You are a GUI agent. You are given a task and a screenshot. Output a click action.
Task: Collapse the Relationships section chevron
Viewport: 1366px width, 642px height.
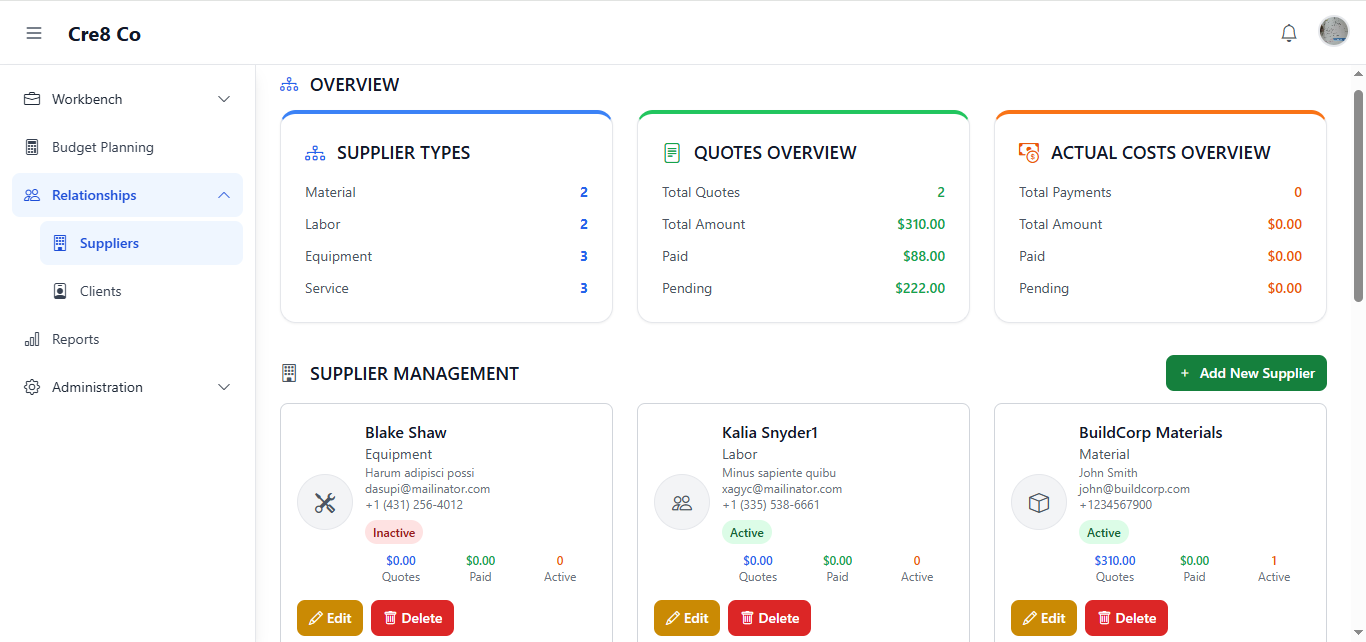(x=224, y=195)
